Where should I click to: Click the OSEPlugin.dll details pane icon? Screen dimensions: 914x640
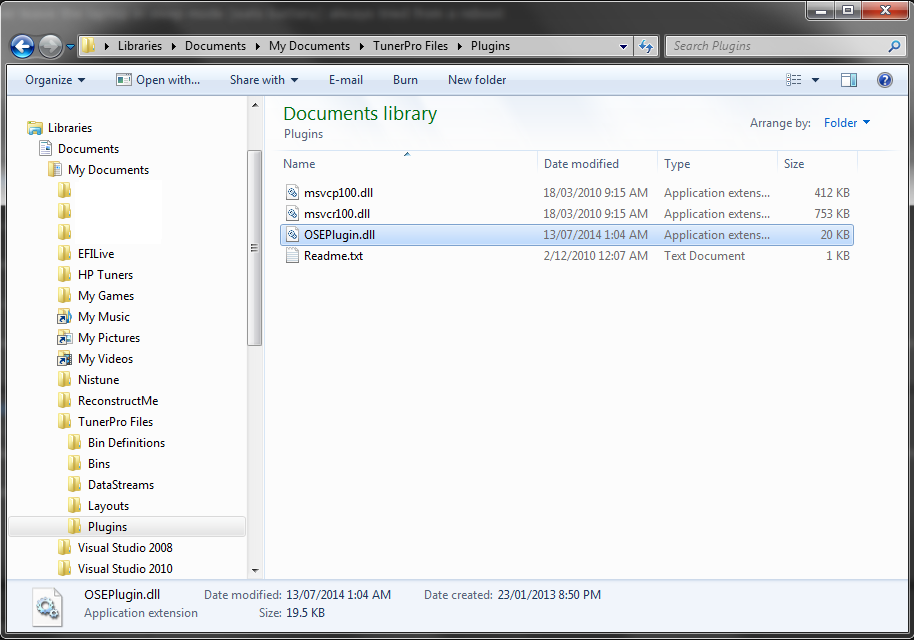pyautogui.click(x=47, y=607)
